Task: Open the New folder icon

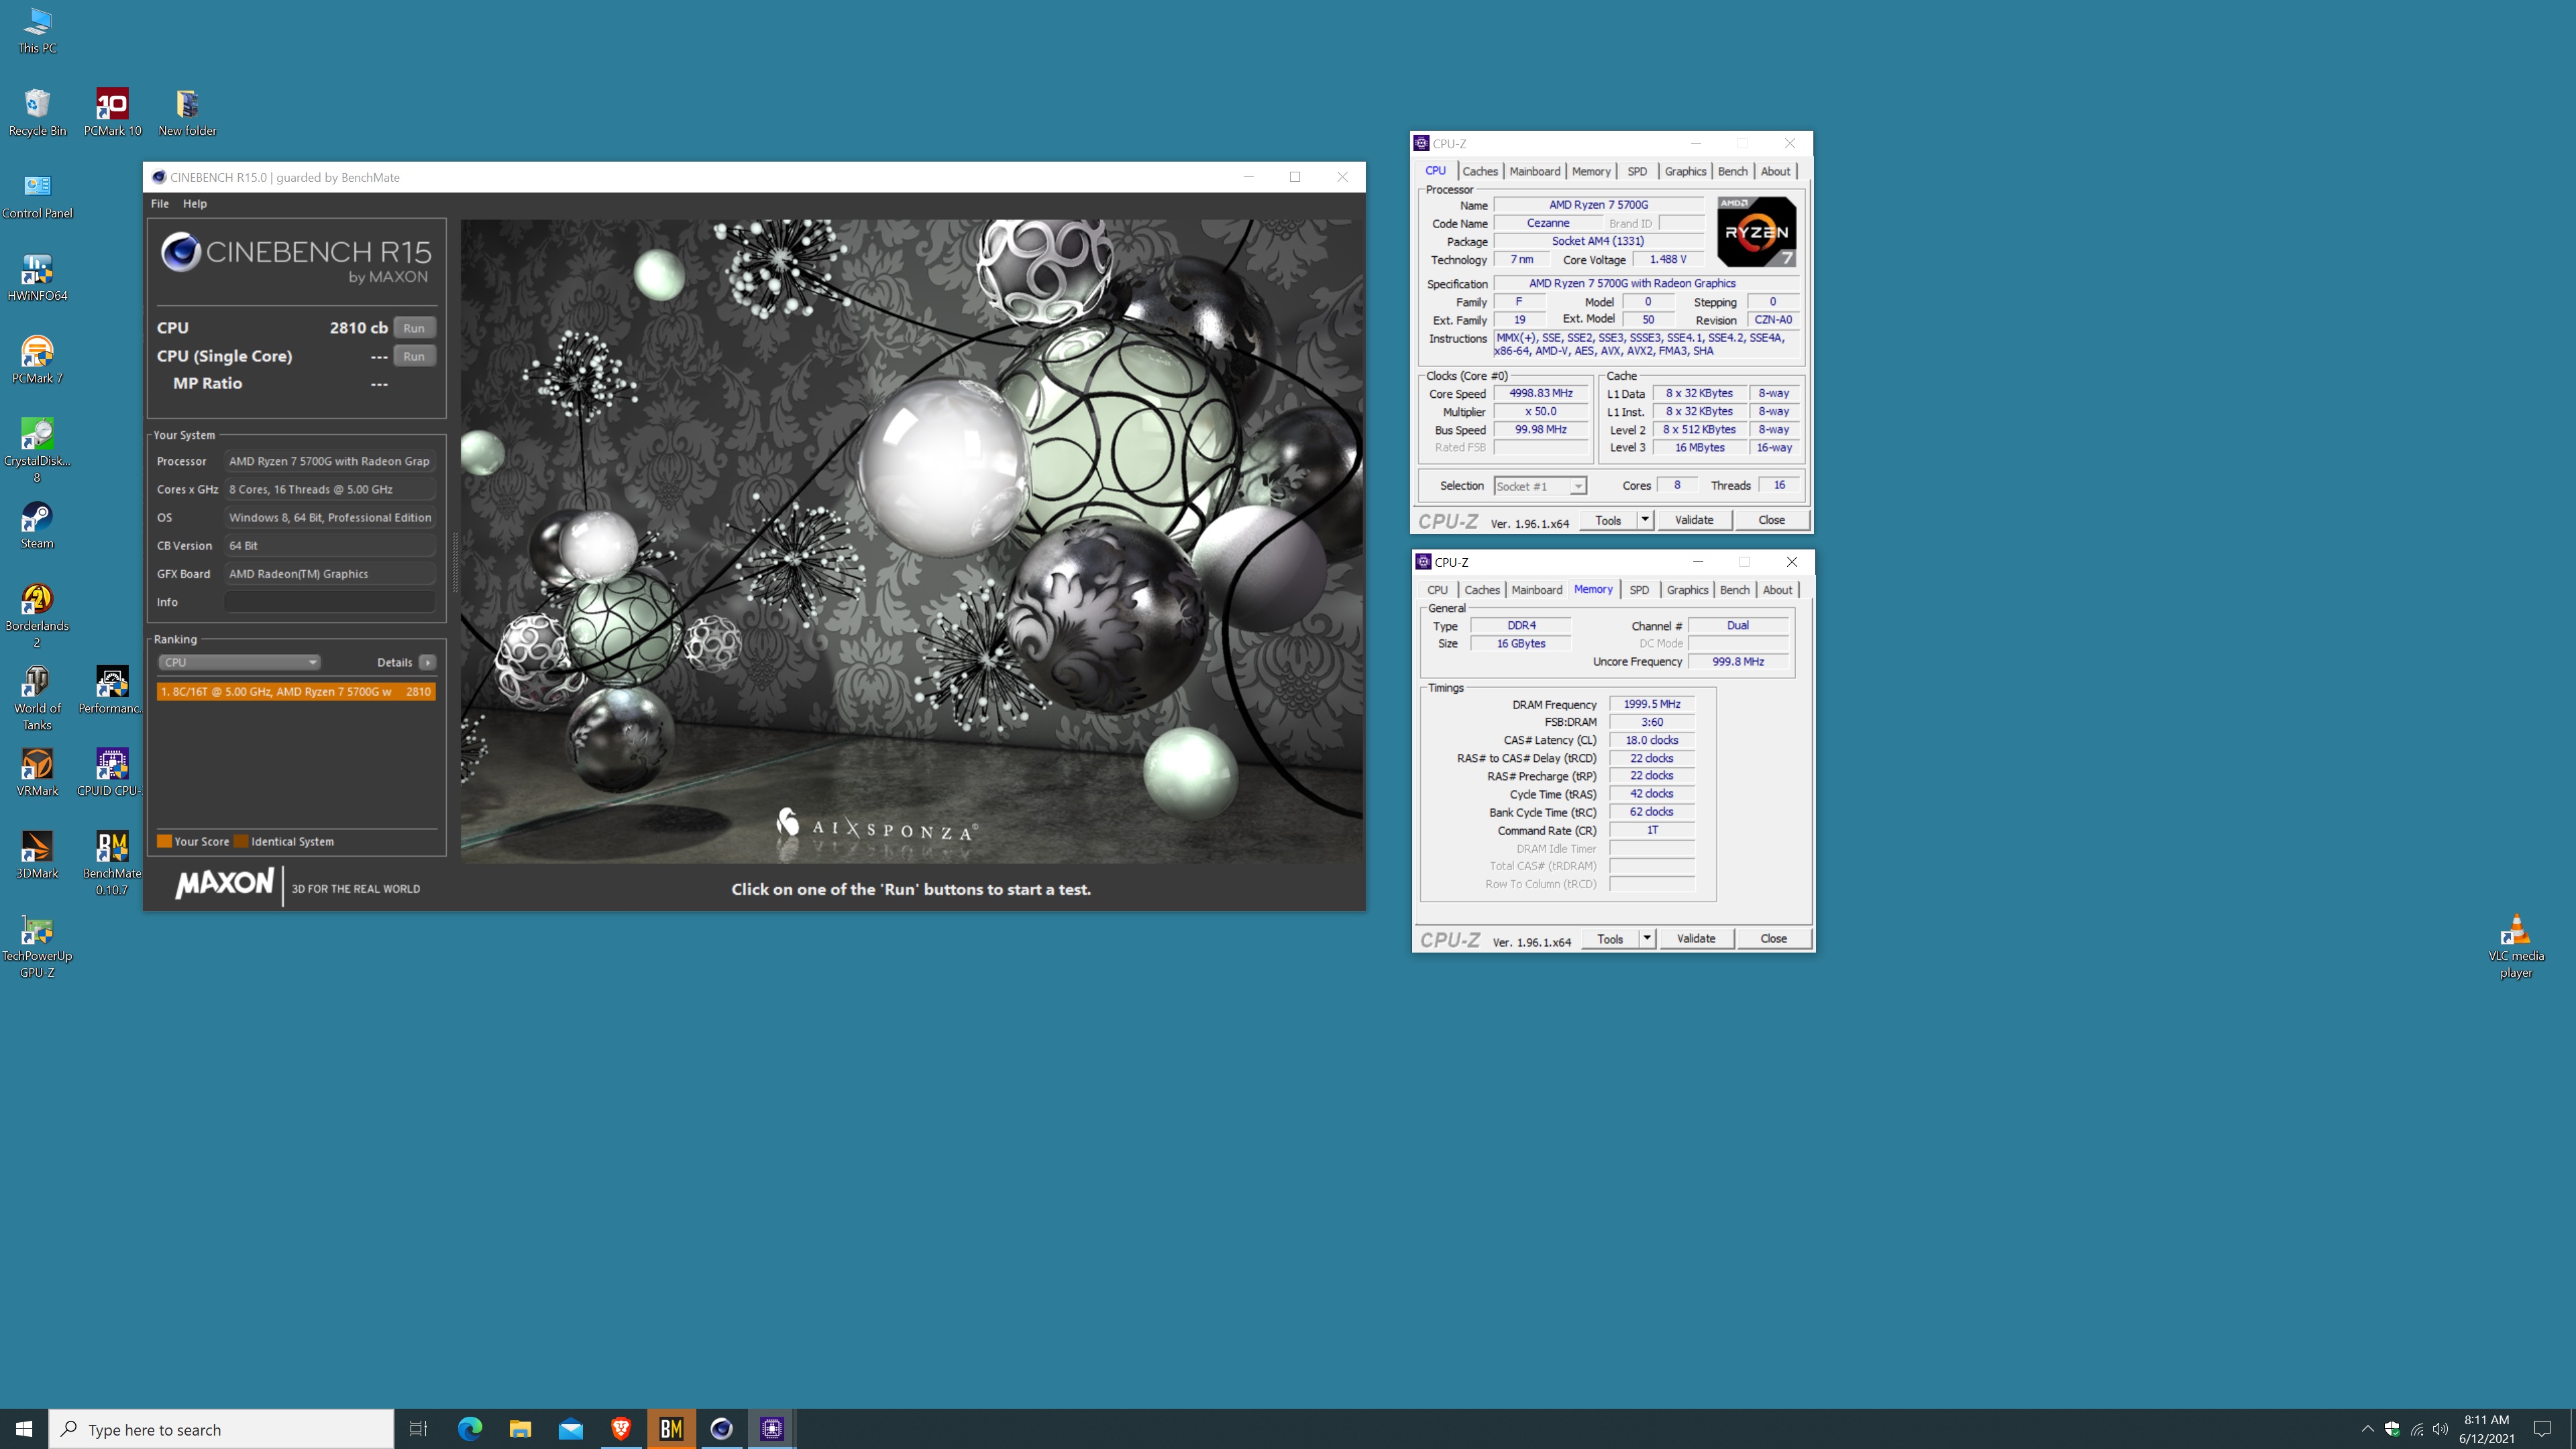Action: [x=187, y=112]
